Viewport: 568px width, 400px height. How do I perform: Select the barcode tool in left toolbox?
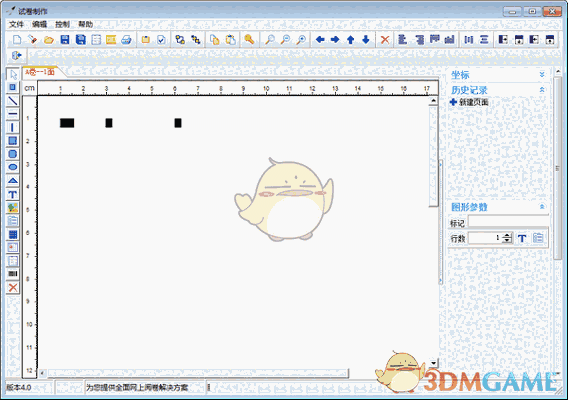pos(13,274)
